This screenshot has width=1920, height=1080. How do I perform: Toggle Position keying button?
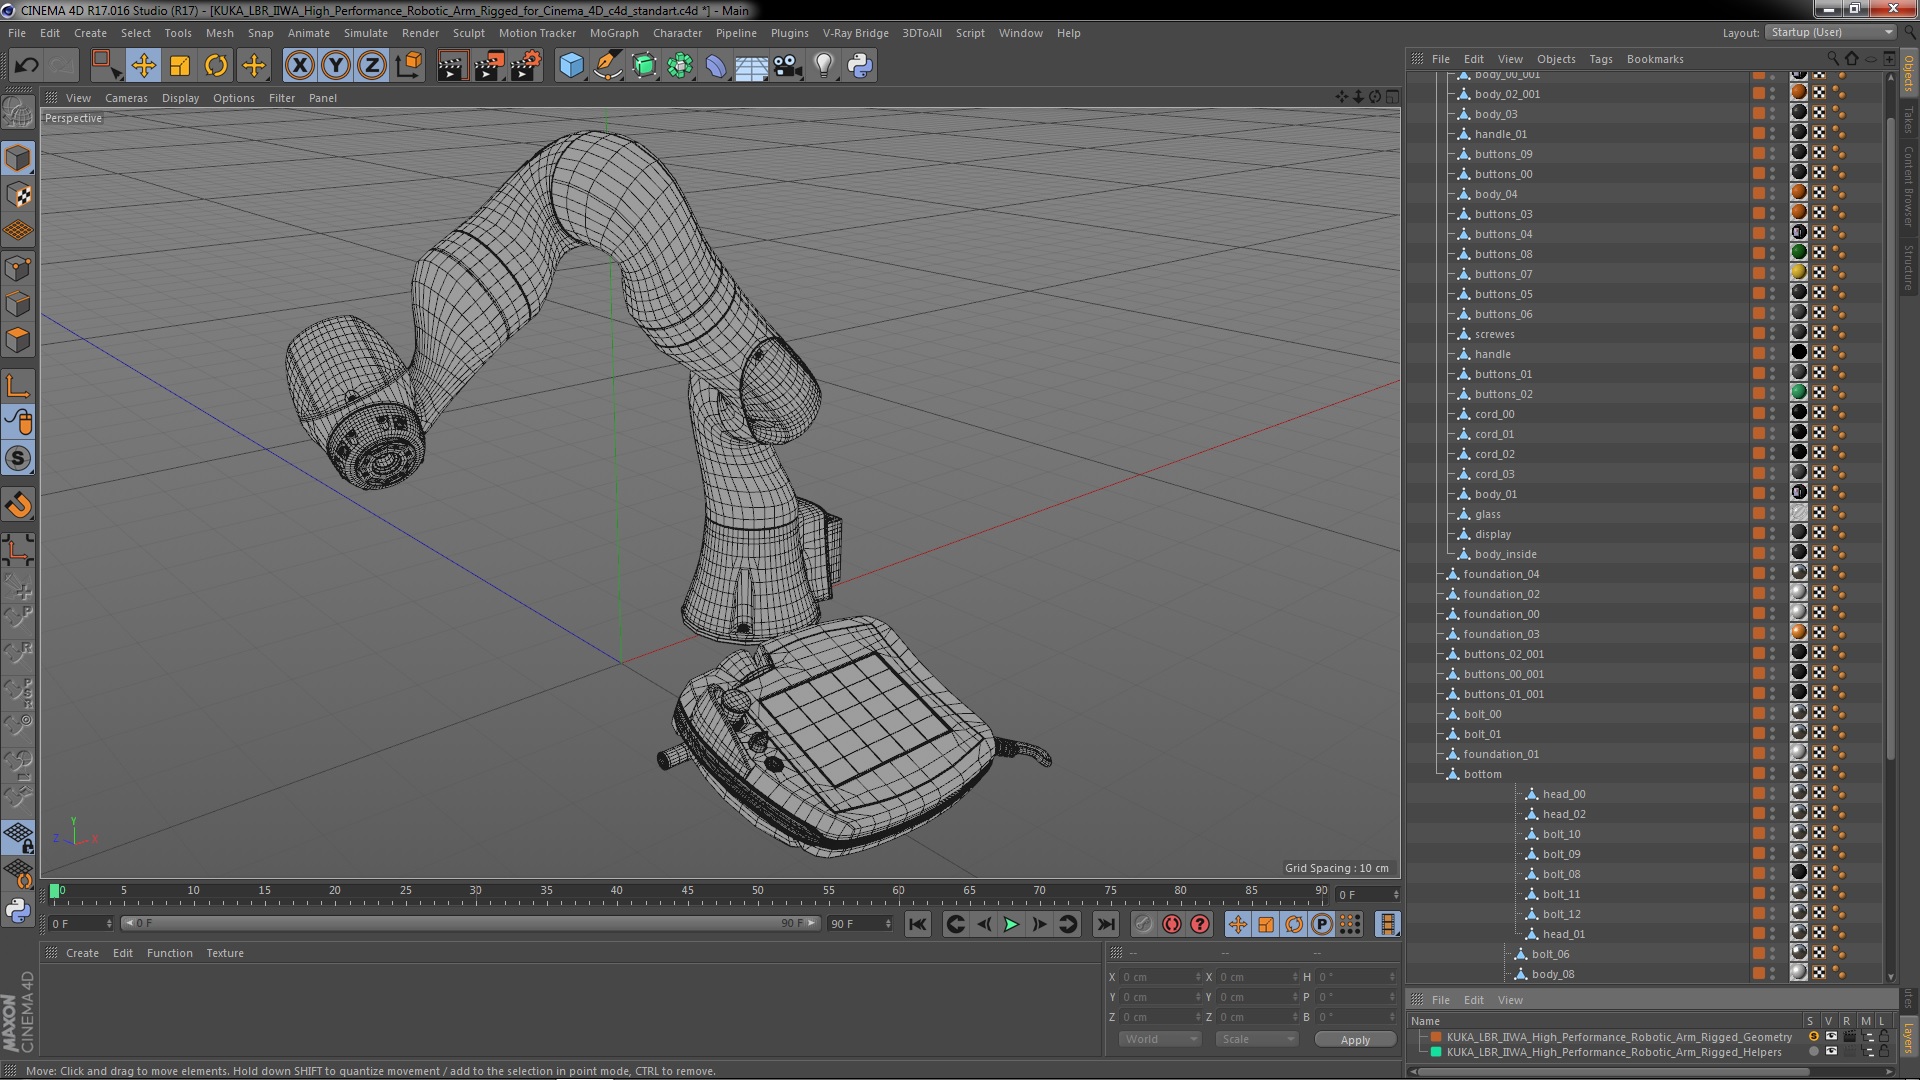[1238, 924]
